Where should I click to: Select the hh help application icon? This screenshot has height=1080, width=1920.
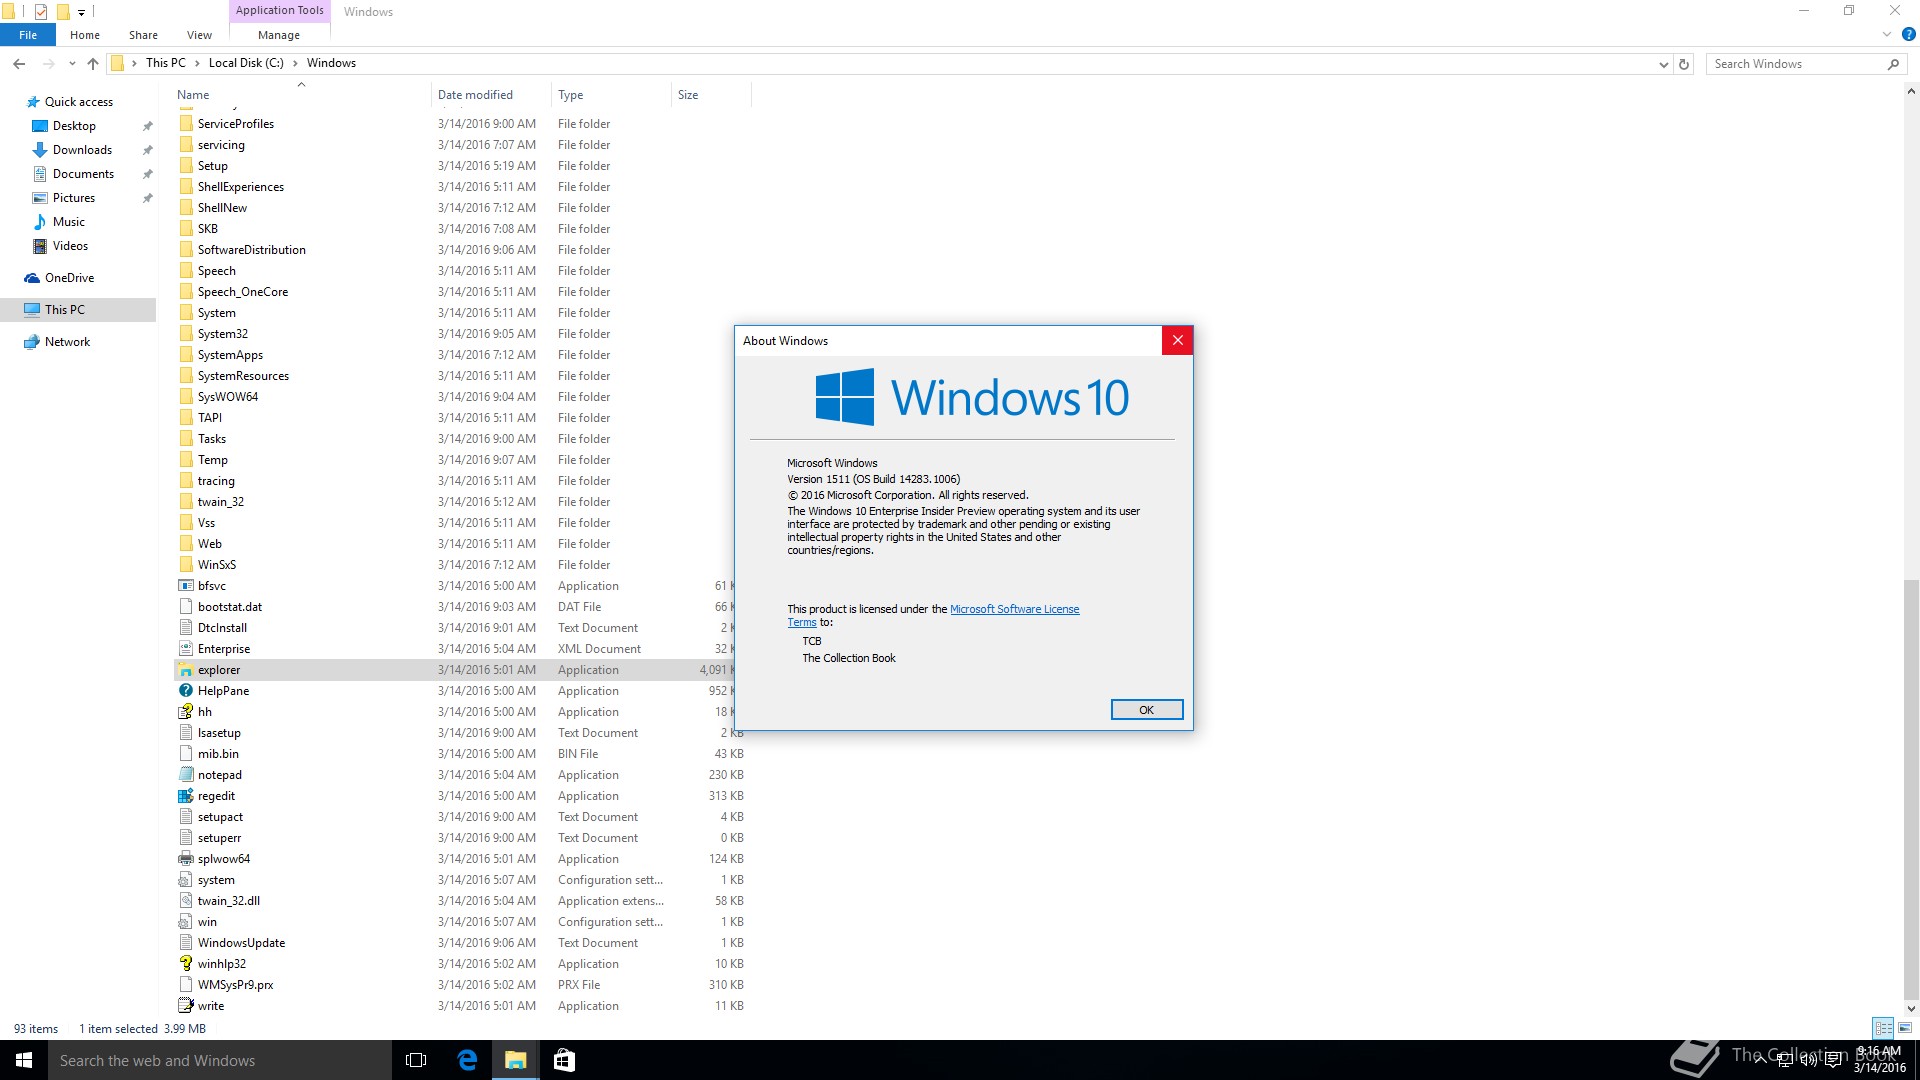coord(185,712)
